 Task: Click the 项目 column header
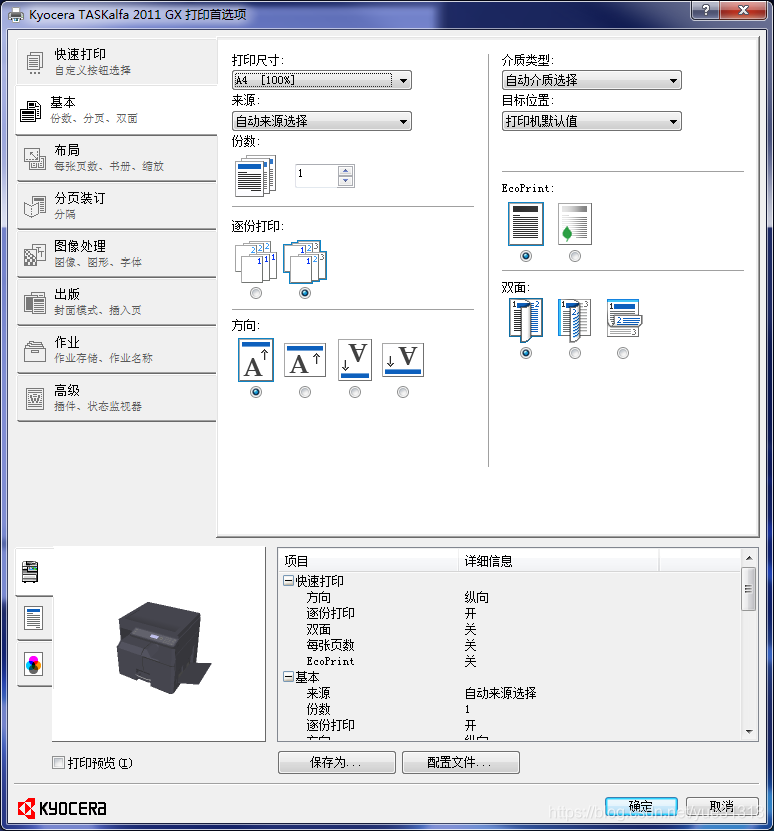368,561
